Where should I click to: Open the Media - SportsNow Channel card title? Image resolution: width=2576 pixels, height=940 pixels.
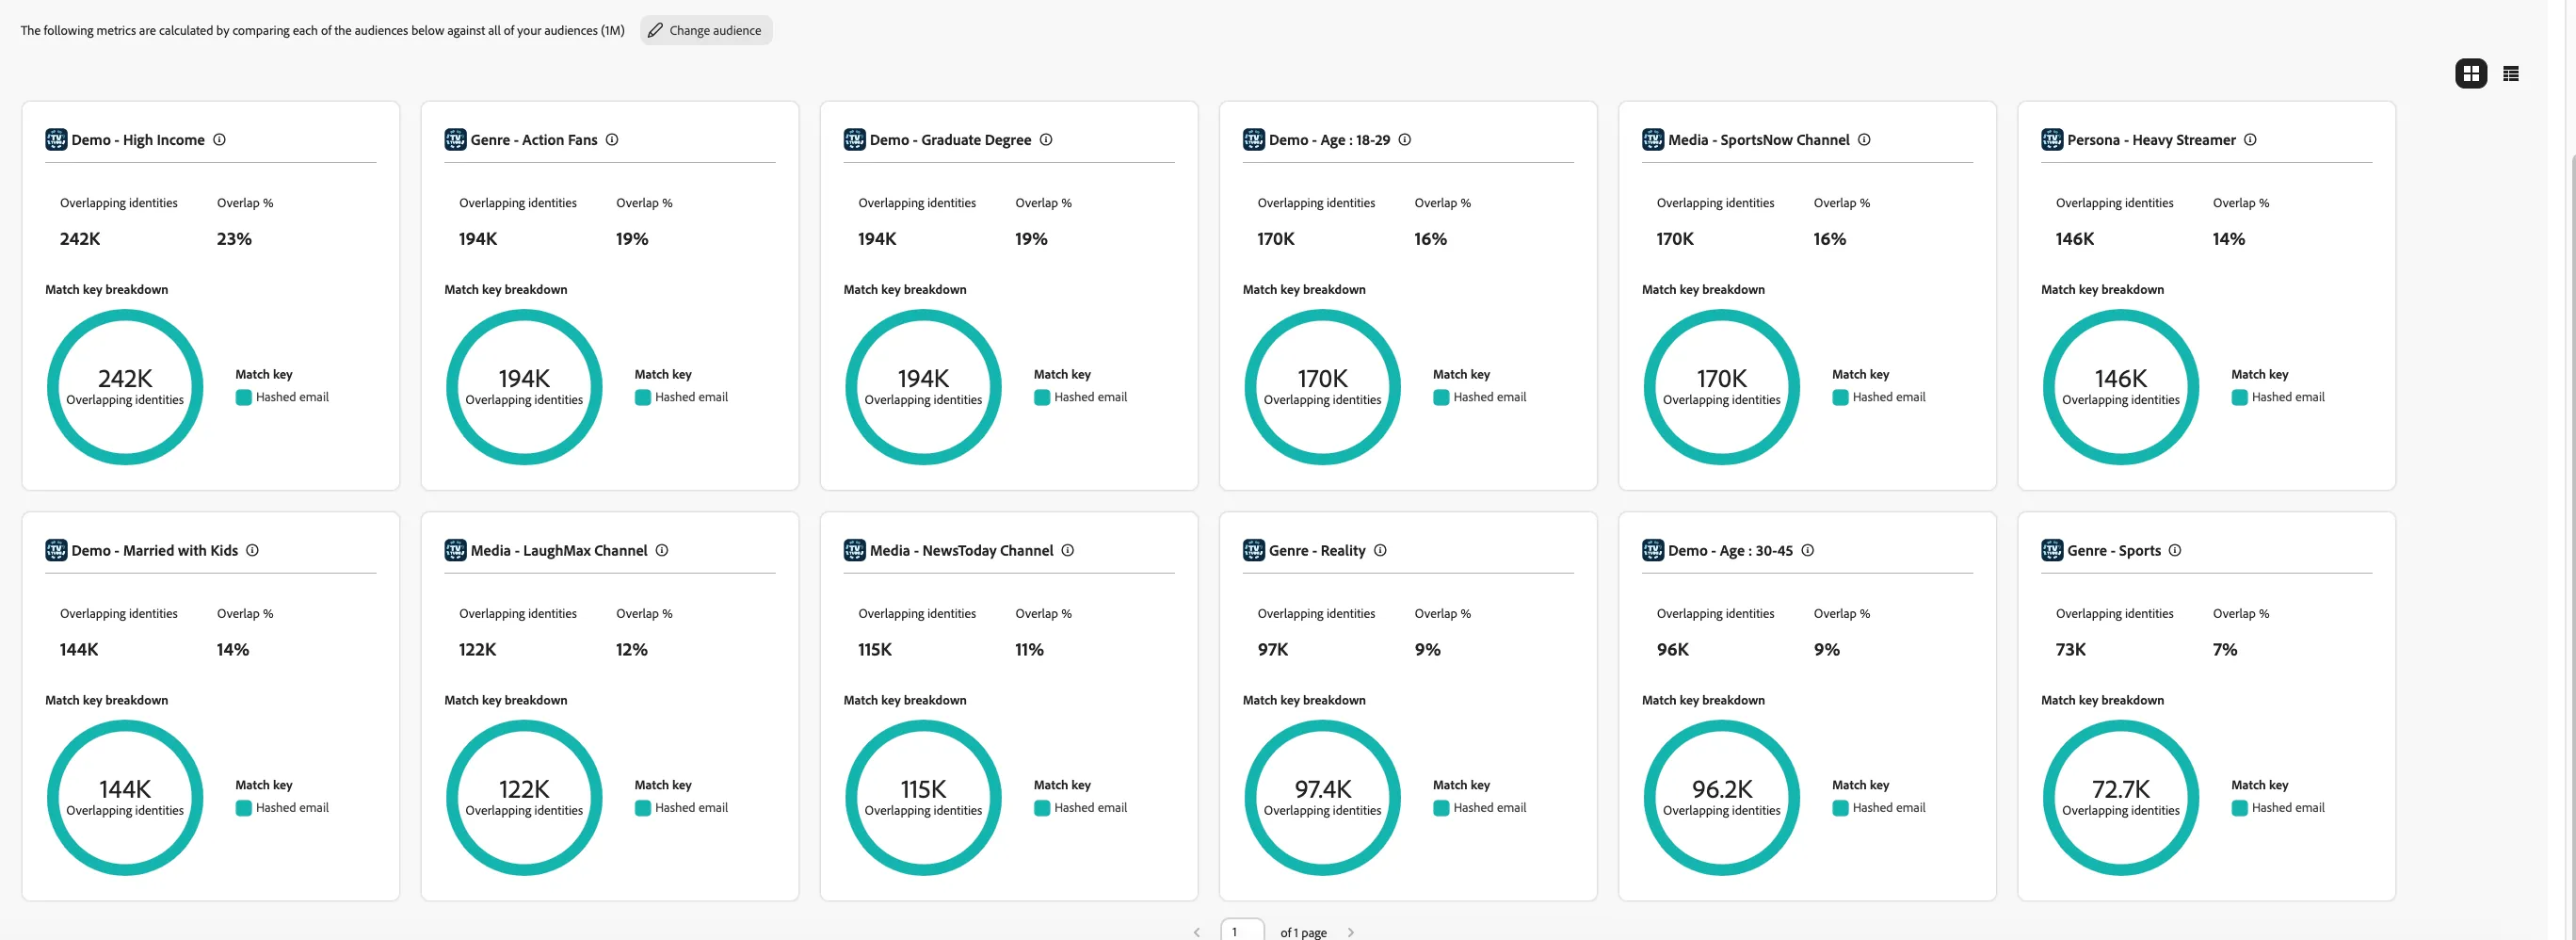[1759, 140]
